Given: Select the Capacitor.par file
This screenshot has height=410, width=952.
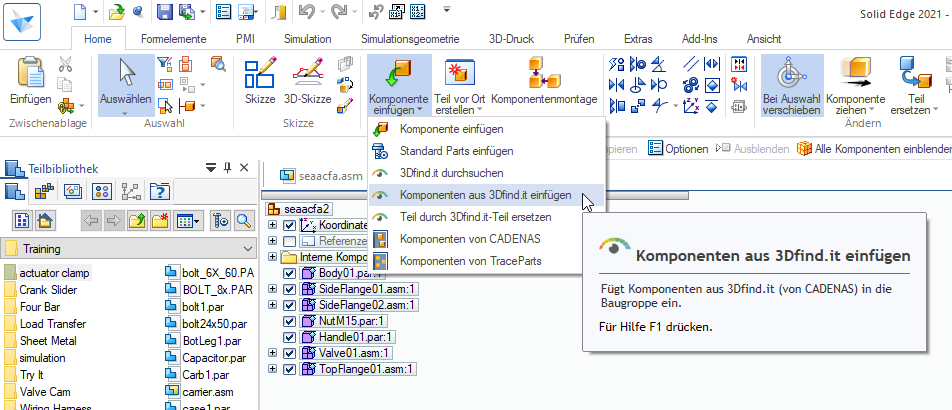Looking at the screenshot, I should pyautogui.click(x=214, y=358).
